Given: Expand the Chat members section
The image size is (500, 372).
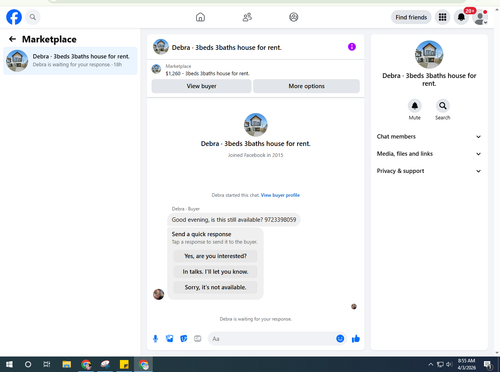Looking at the screenshot, I should 429,137.
